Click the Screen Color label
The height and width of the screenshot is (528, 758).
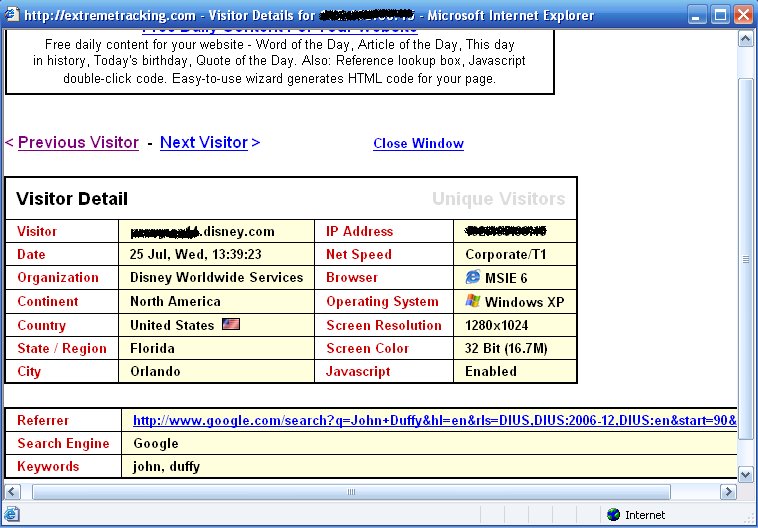(x=367, y=348)
